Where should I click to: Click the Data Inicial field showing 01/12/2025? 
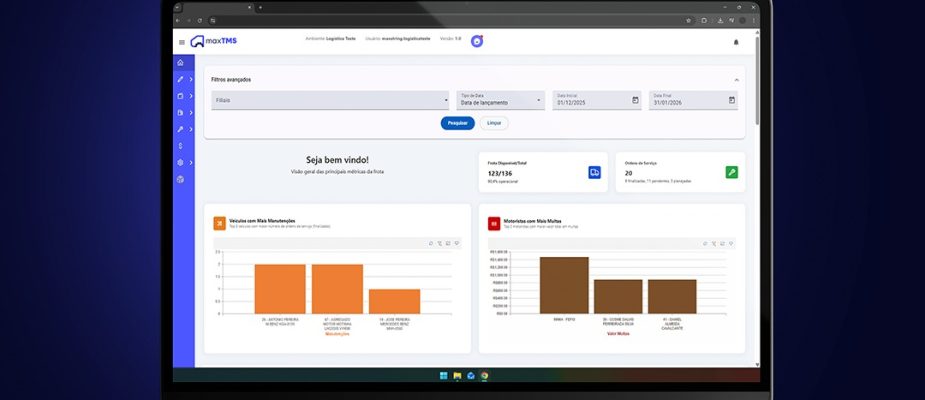[597, 100]
